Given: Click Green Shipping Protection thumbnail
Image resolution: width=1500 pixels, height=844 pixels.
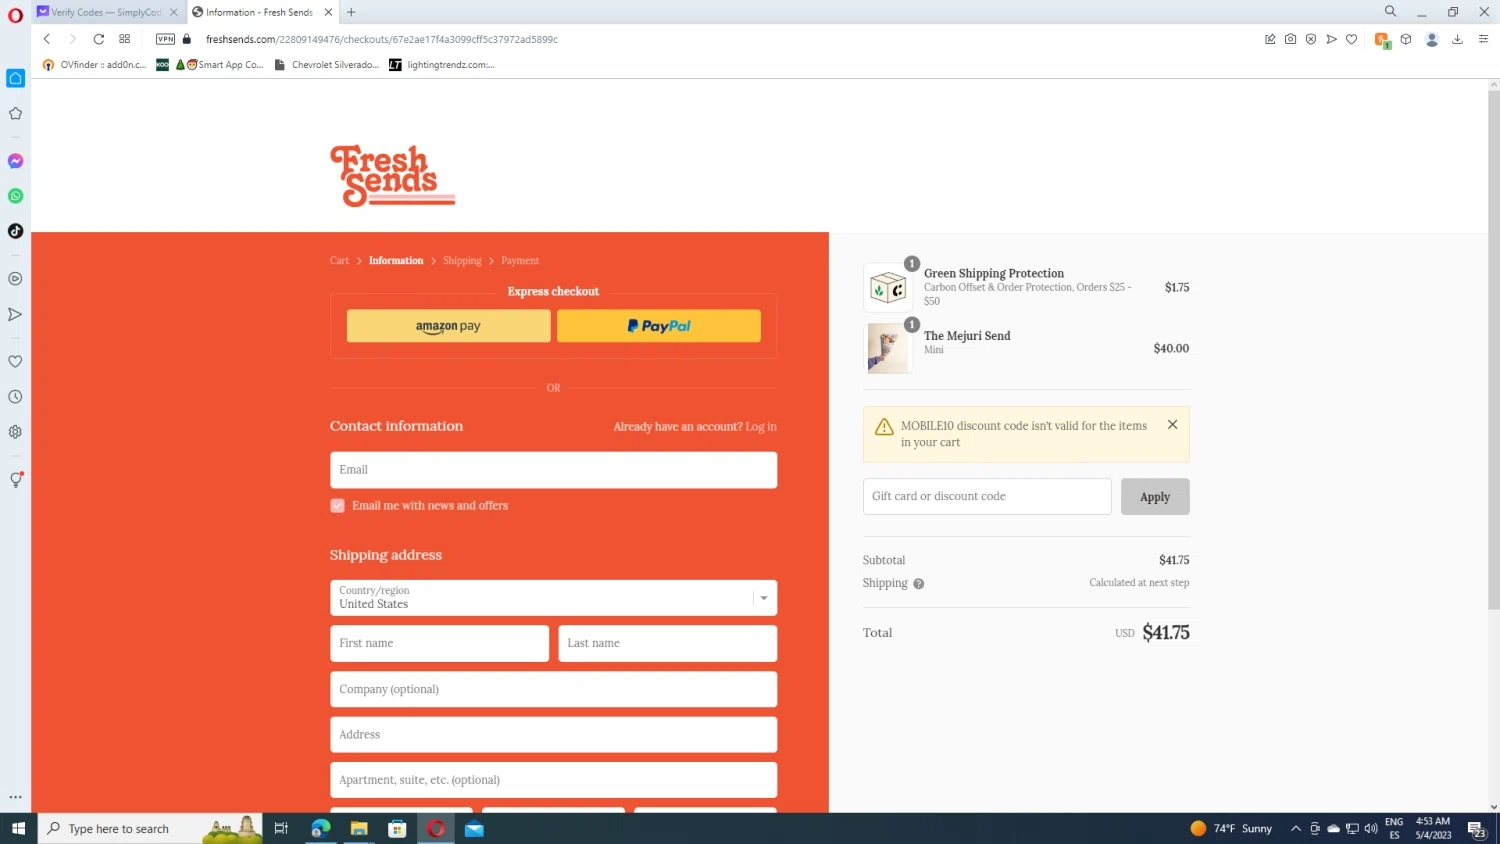Looking at the screenshot, I should [887, 288].
